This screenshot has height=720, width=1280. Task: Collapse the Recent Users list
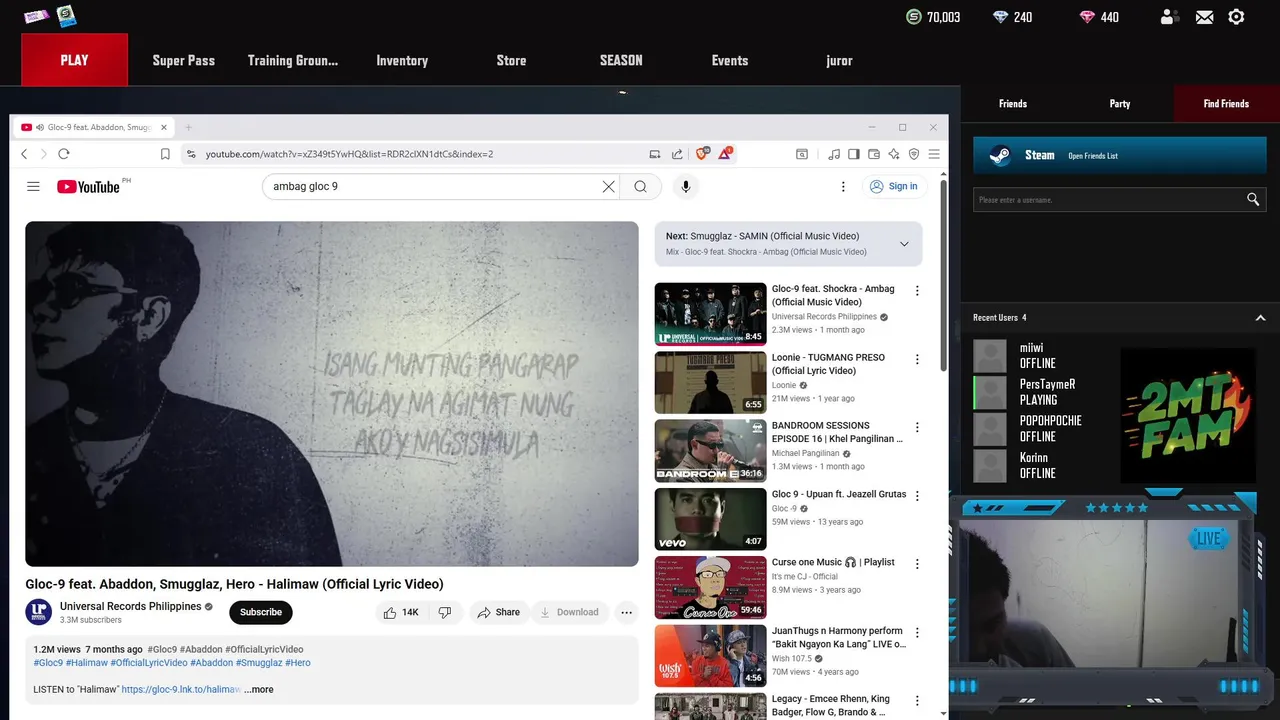point(1260,318)
